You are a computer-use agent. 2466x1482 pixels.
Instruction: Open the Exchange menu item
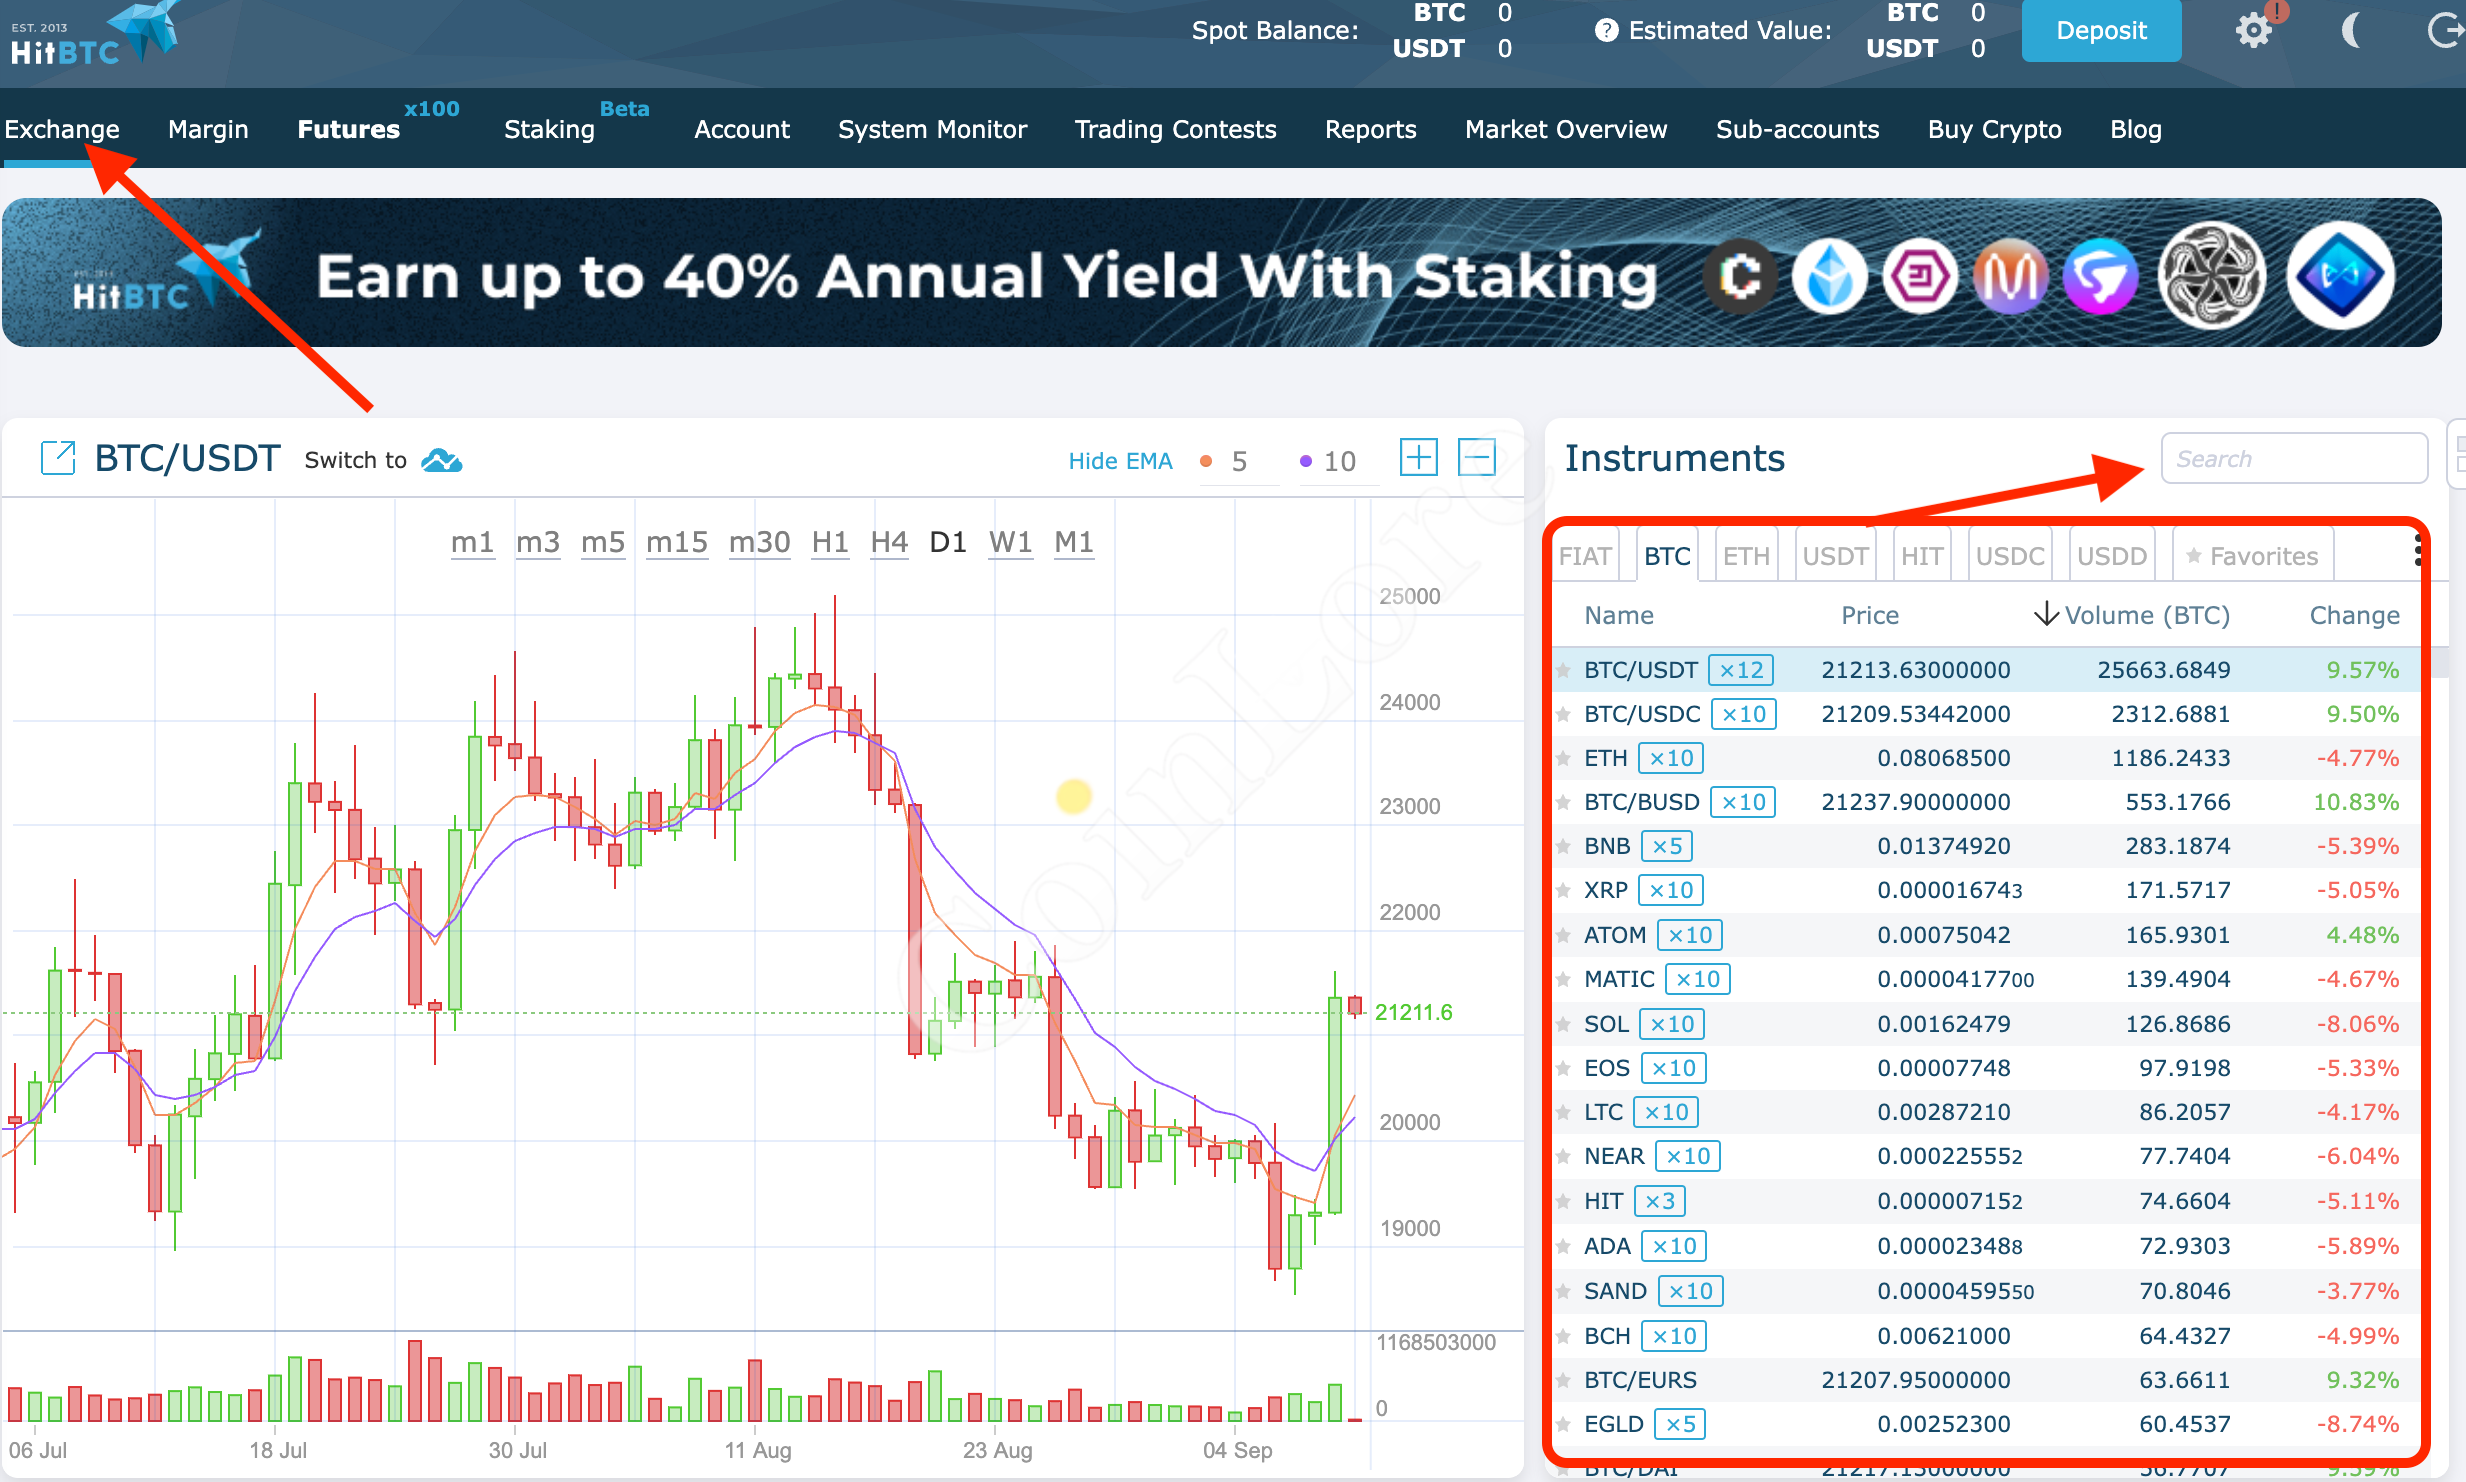click(62, 129)
